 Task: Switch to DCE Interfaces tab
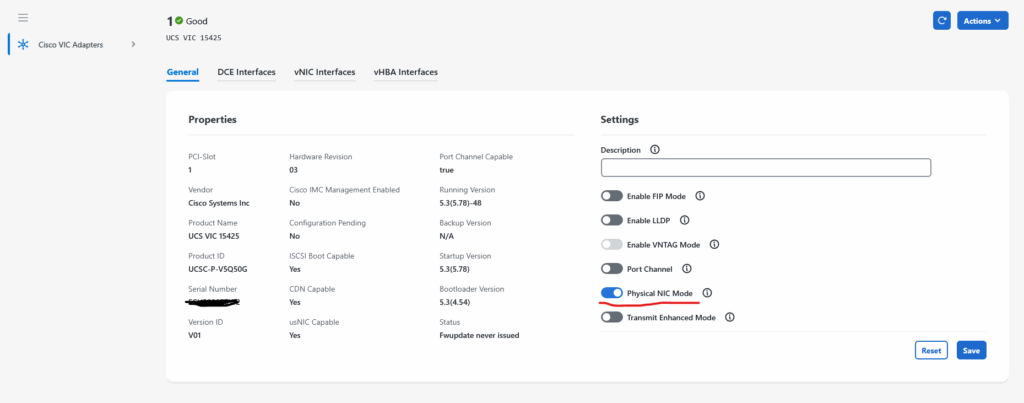click(246, 72)
